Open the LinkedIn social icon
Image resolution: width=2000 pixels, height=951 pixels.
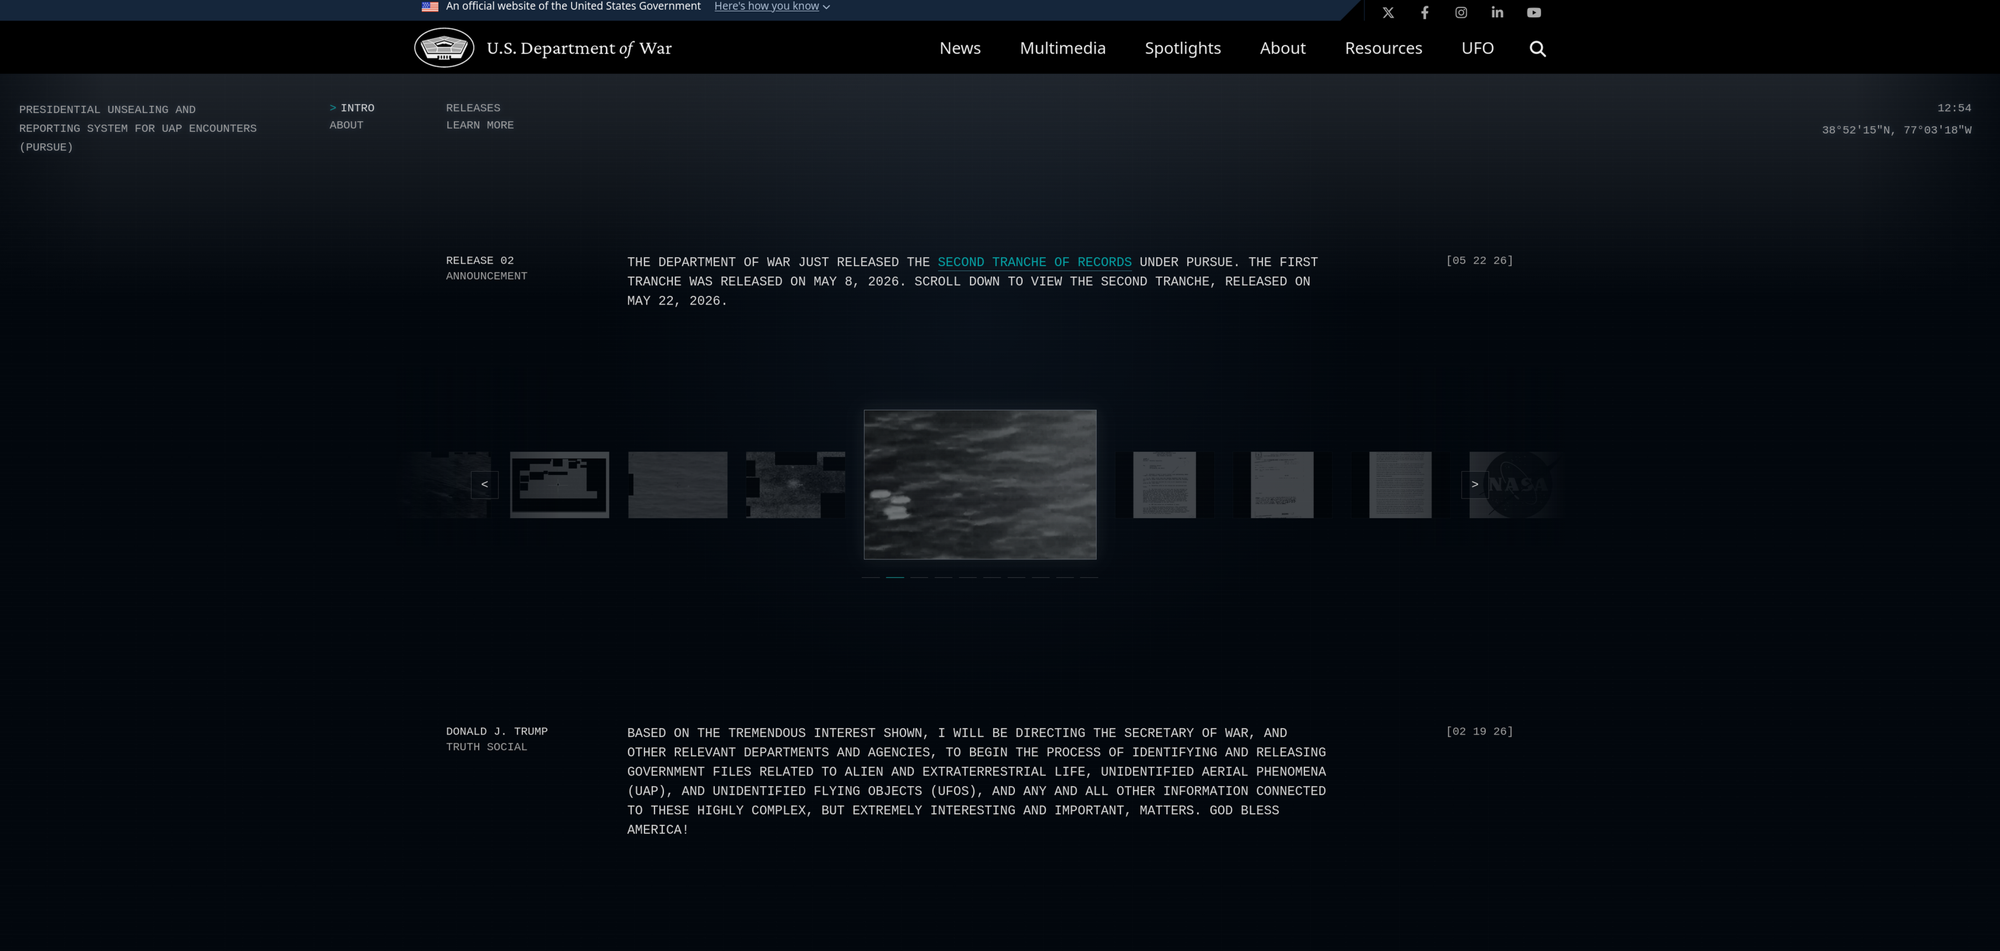pyautogui.click(x=1497, y=13)
